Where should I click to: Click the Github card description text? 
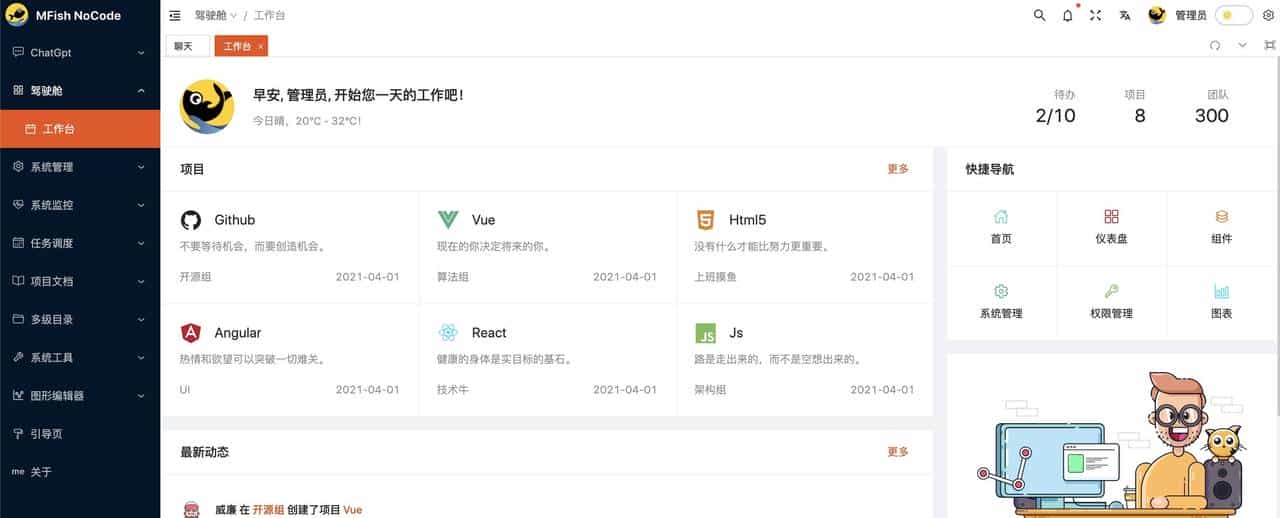(x=253, y=246)
